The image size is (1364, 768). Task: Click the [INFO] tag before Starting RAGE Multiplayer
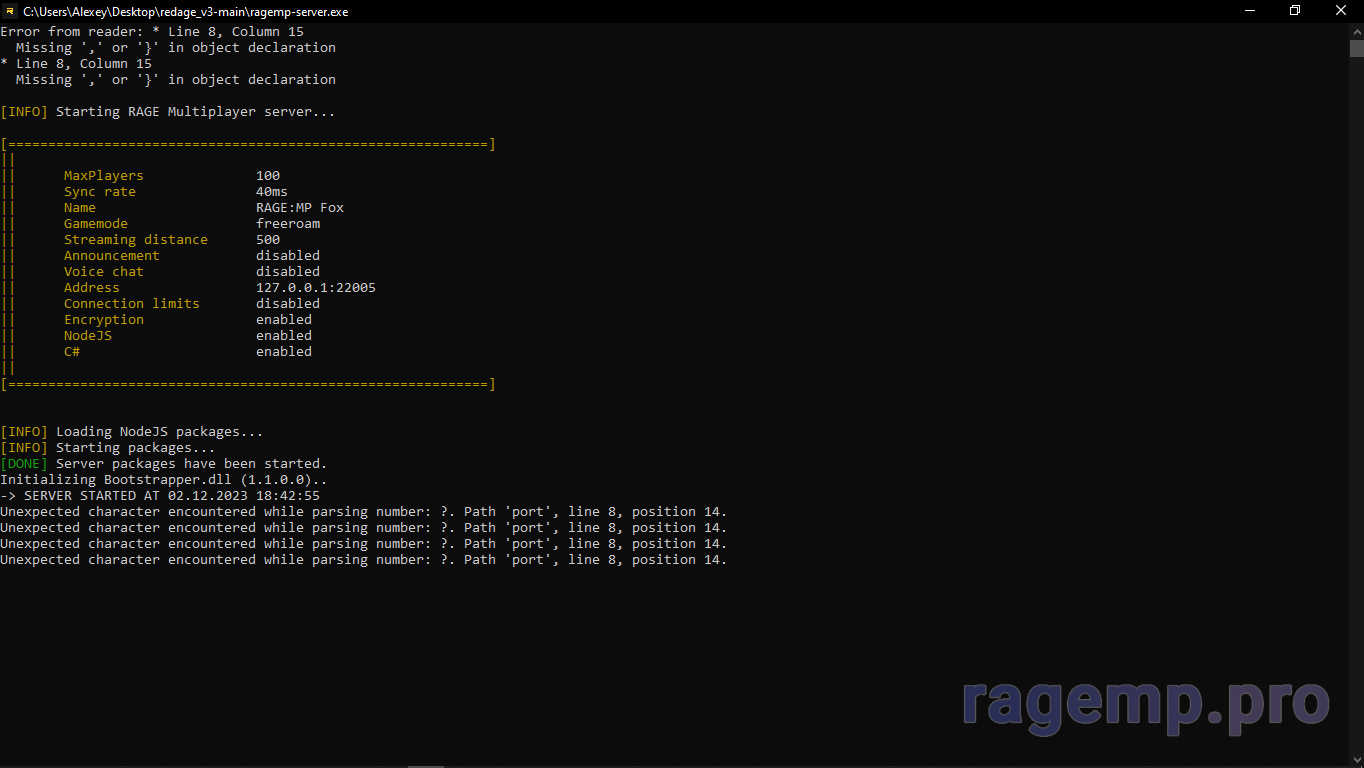[23, 111]
